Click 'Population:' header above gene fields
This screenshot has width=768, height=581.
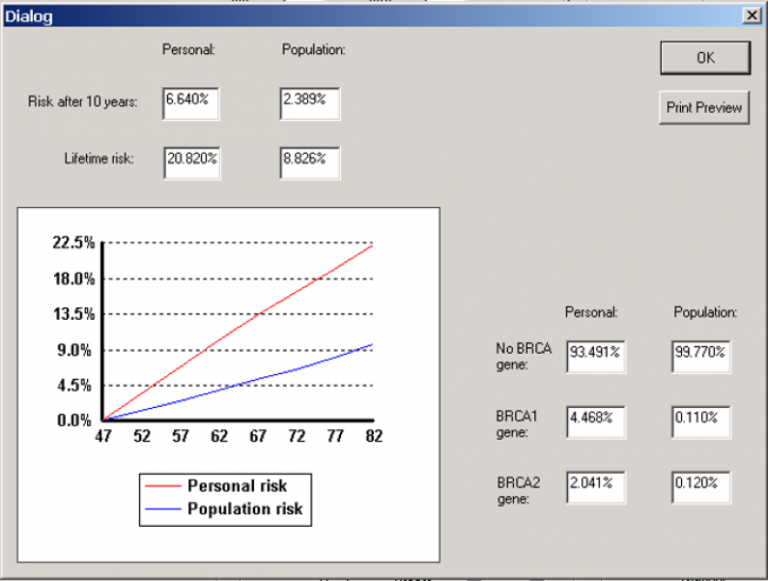click(705, 313)
